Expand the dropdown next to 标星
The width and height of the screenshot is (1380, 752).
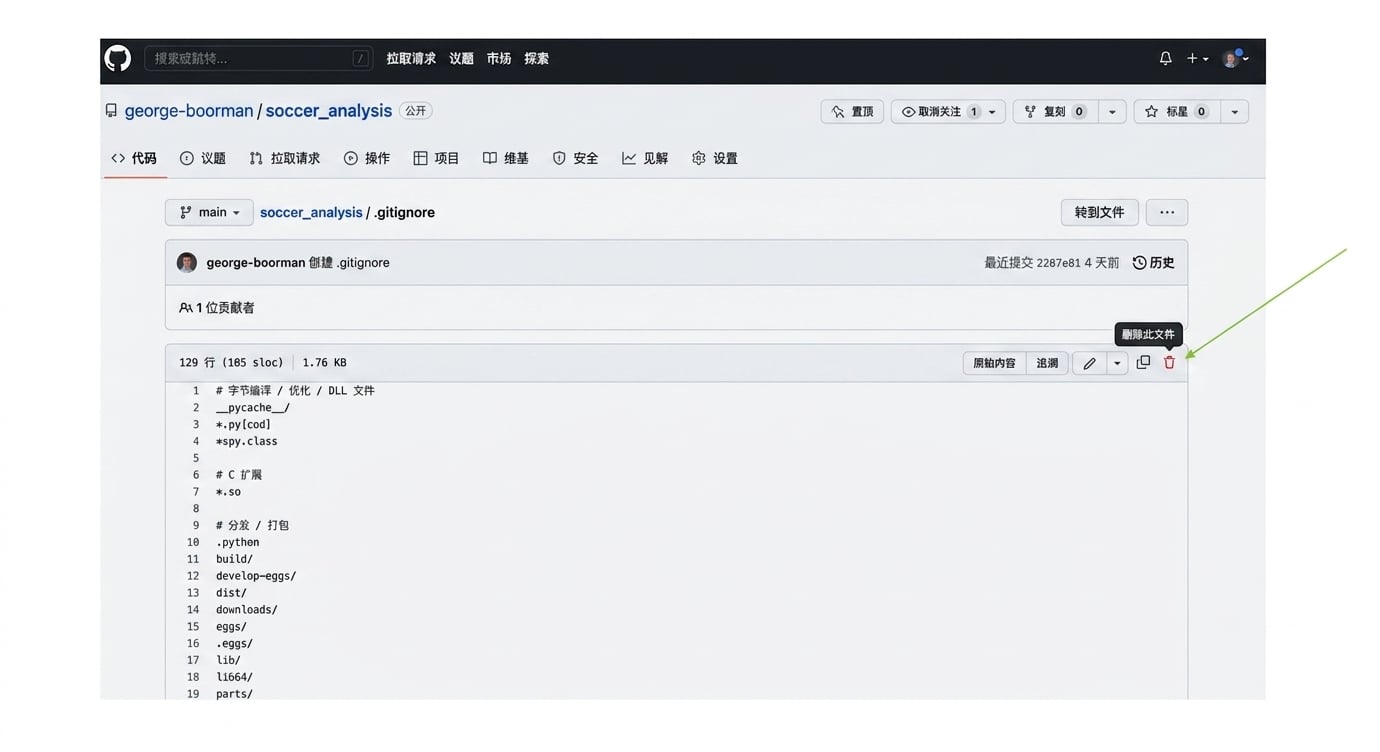[x=1235, y=112]
